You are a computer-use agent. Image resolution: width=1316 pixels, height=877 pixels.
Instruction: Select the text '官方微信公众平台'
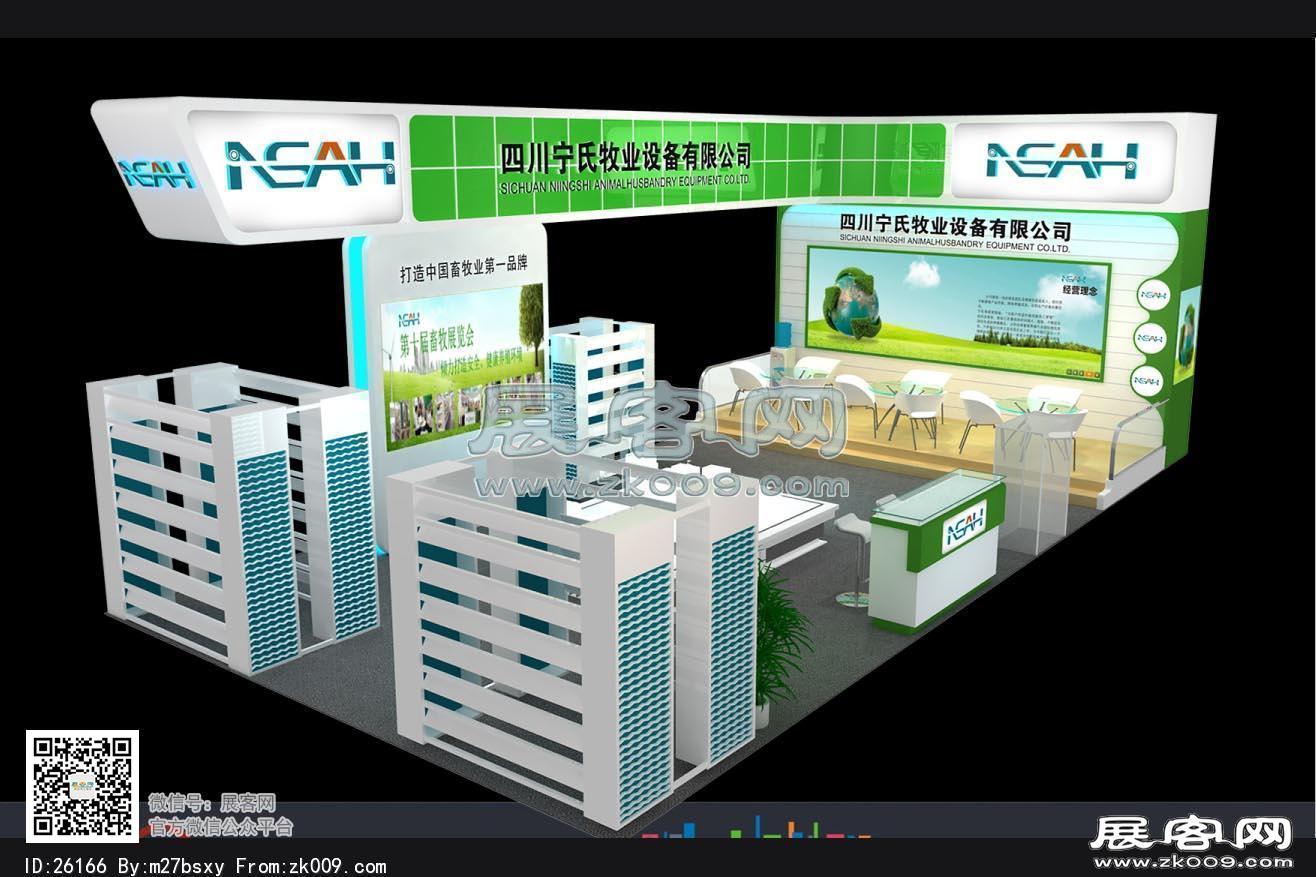pos(221,827)
